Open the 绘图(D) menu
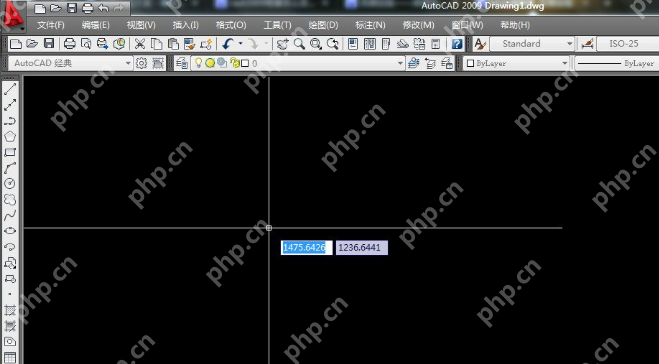The image size is (659, 364). pos(323,25)
